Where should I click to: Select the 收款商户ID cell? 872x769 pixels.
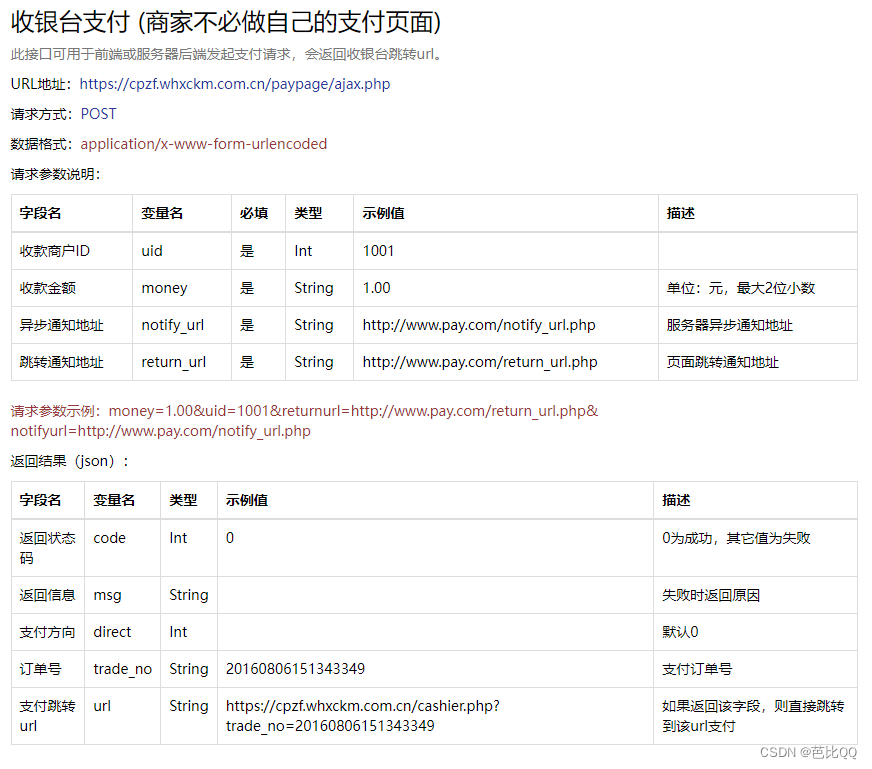[x=72, y=251]
